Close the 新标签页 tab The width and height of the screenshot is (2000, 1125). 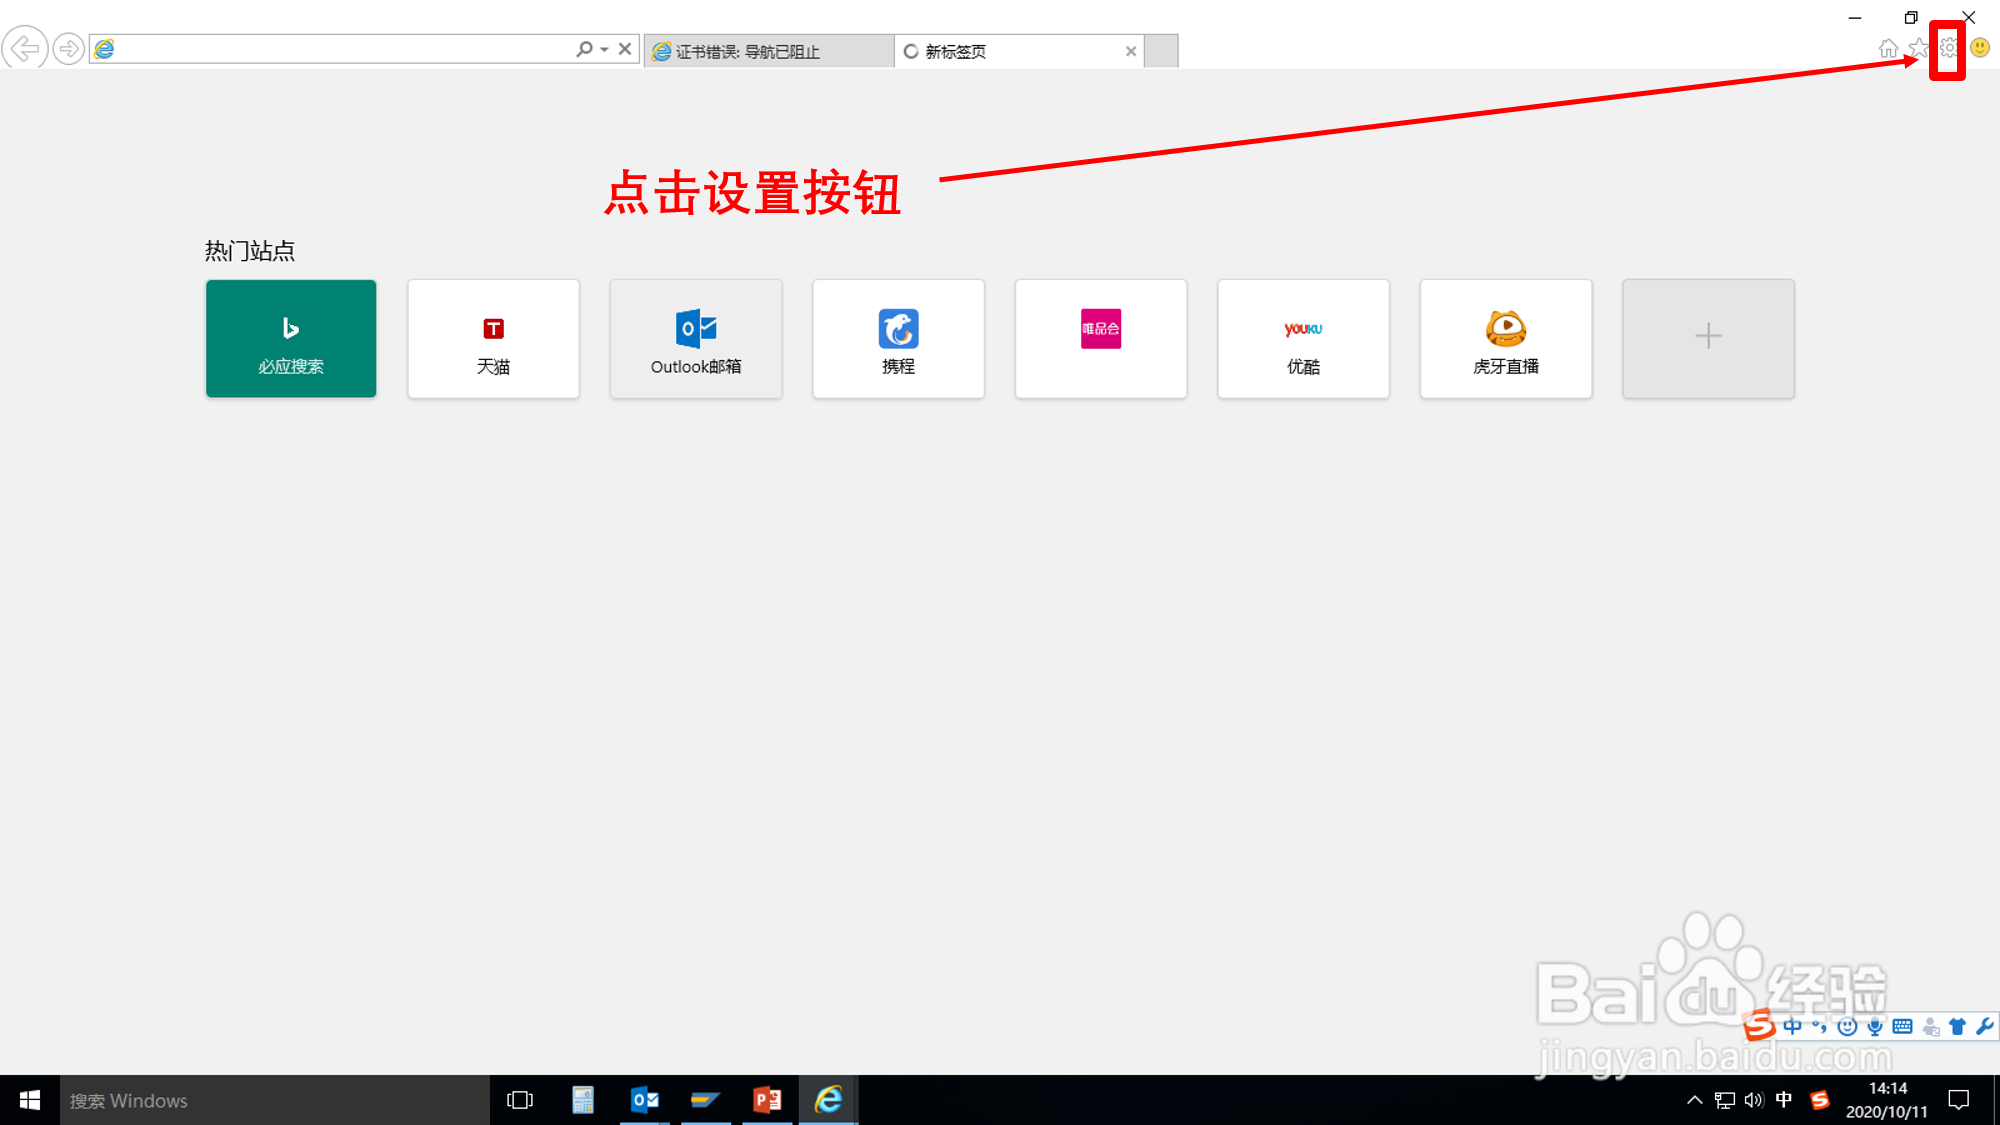(1131, 51)
